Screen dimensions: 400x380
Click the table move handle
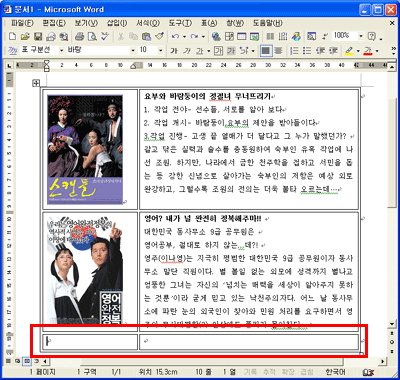coord(36,83)
